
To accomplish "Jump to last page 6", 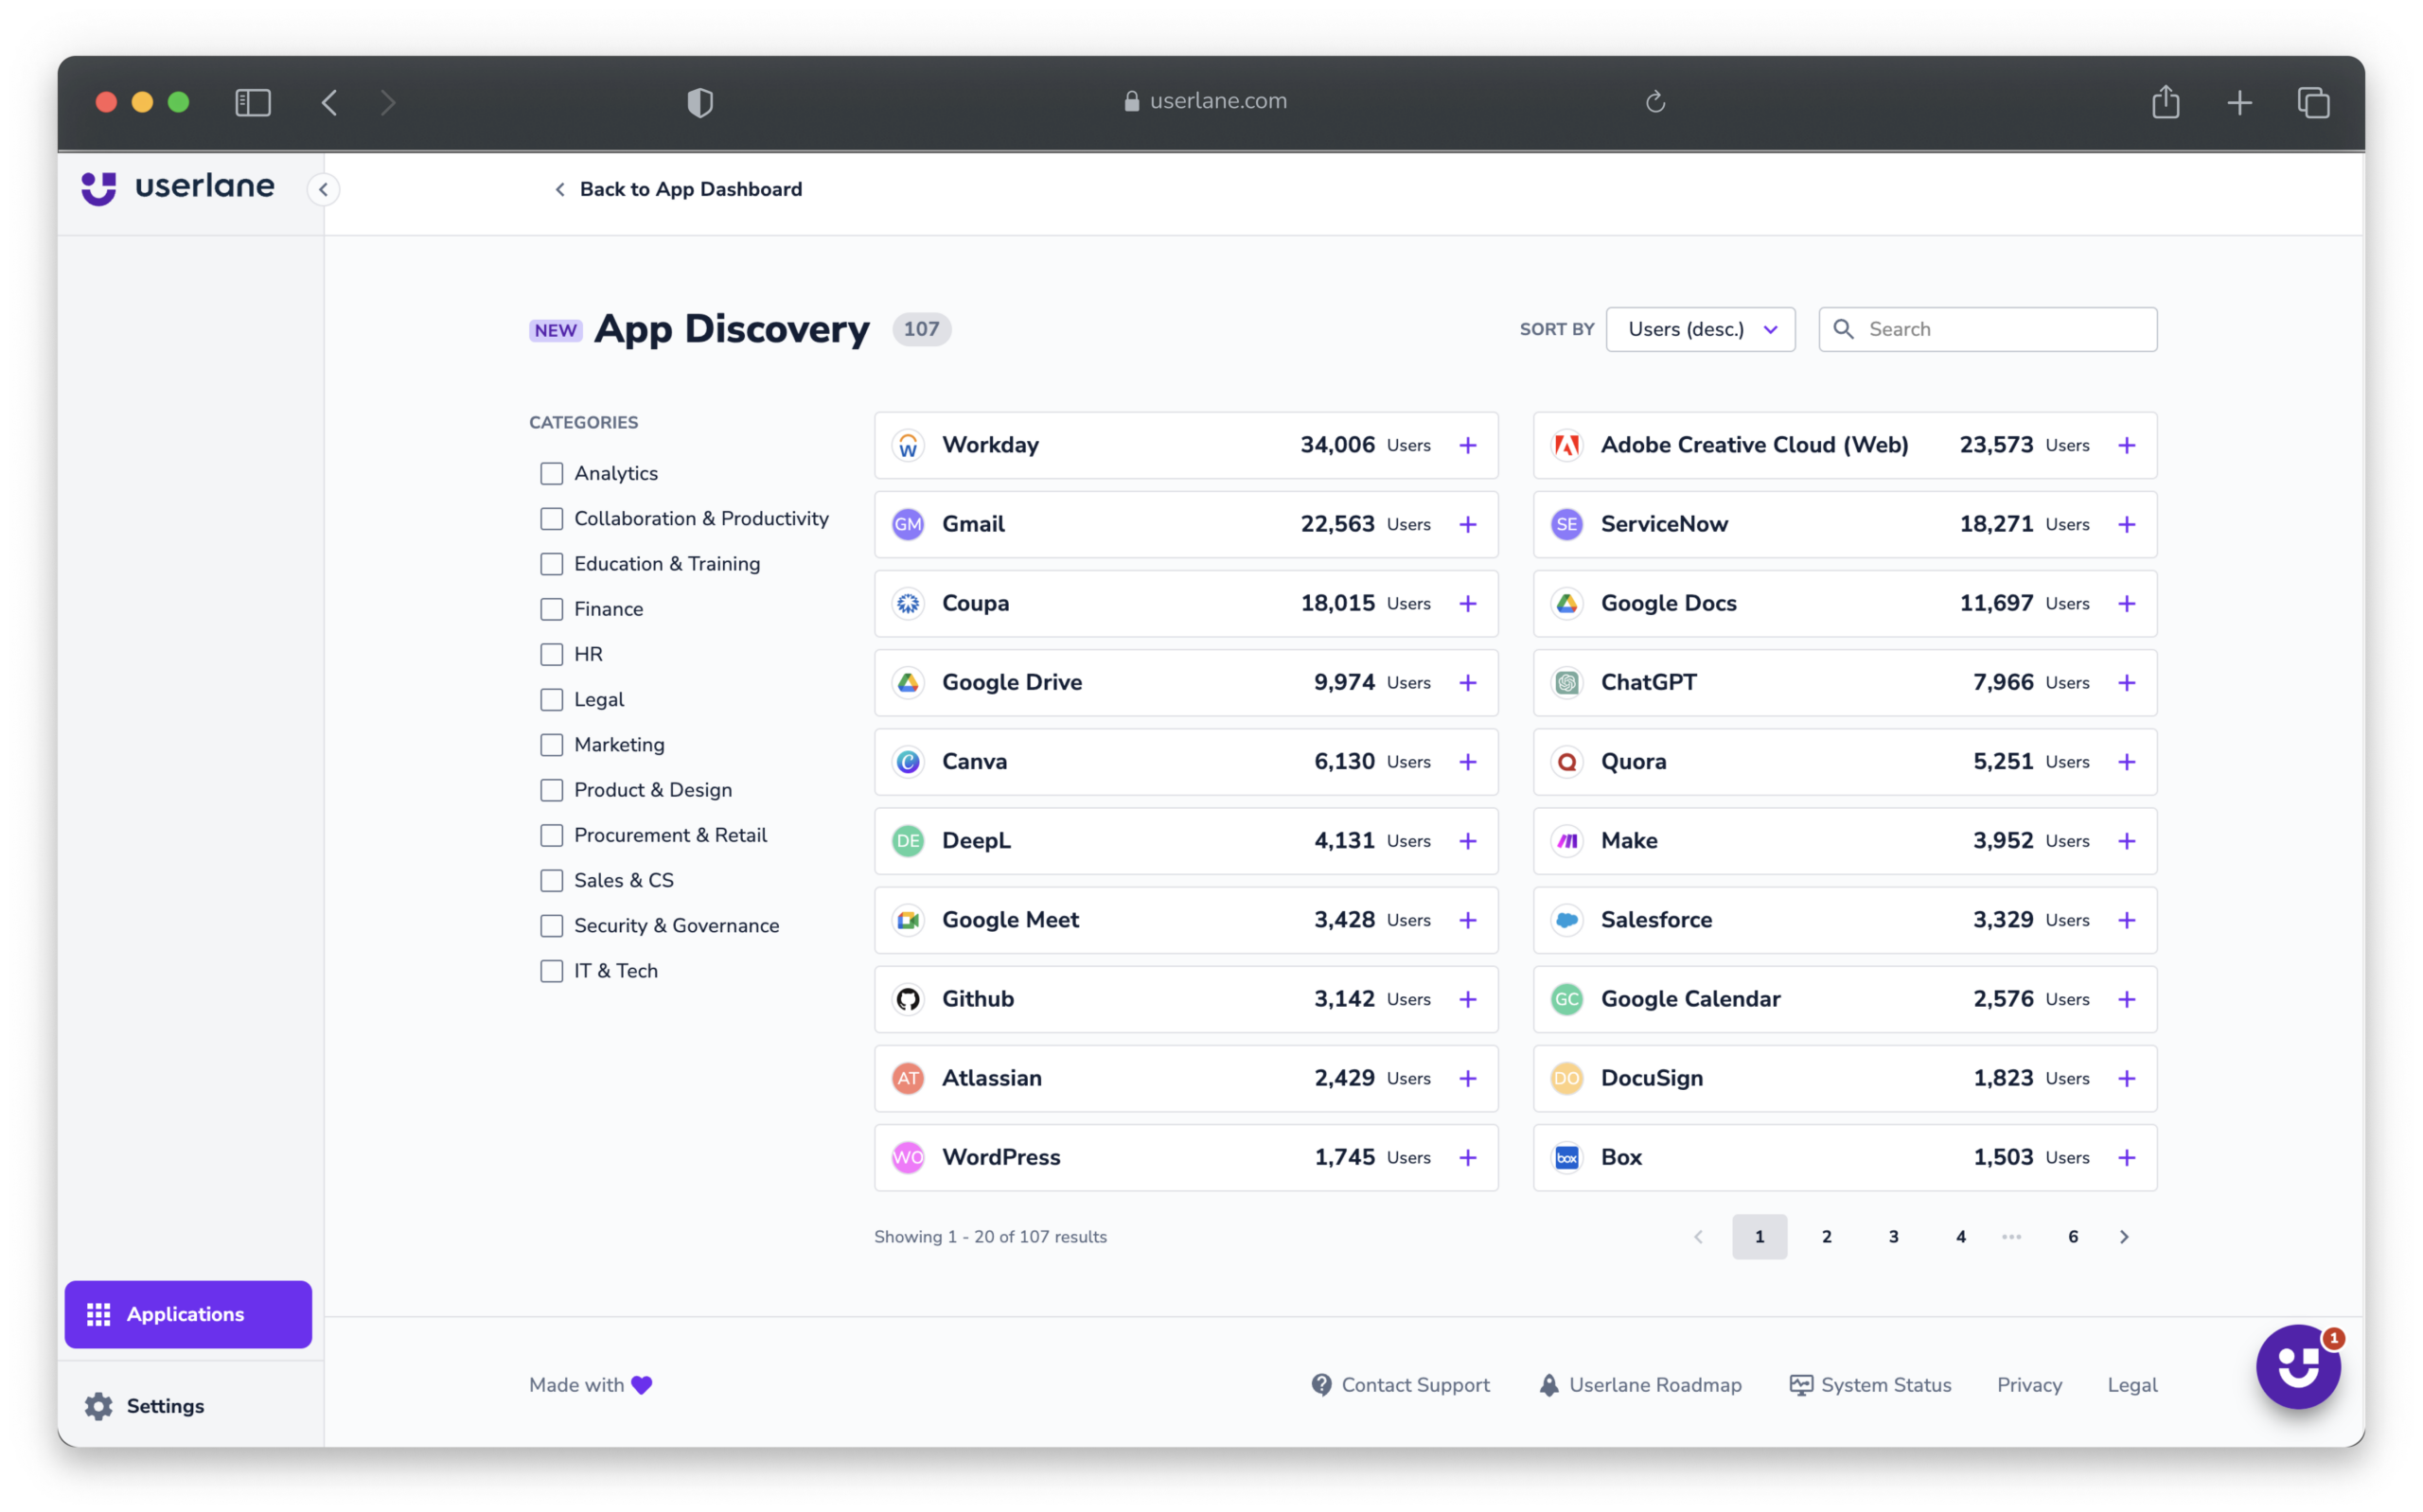I will (x=2072, y=1237).
